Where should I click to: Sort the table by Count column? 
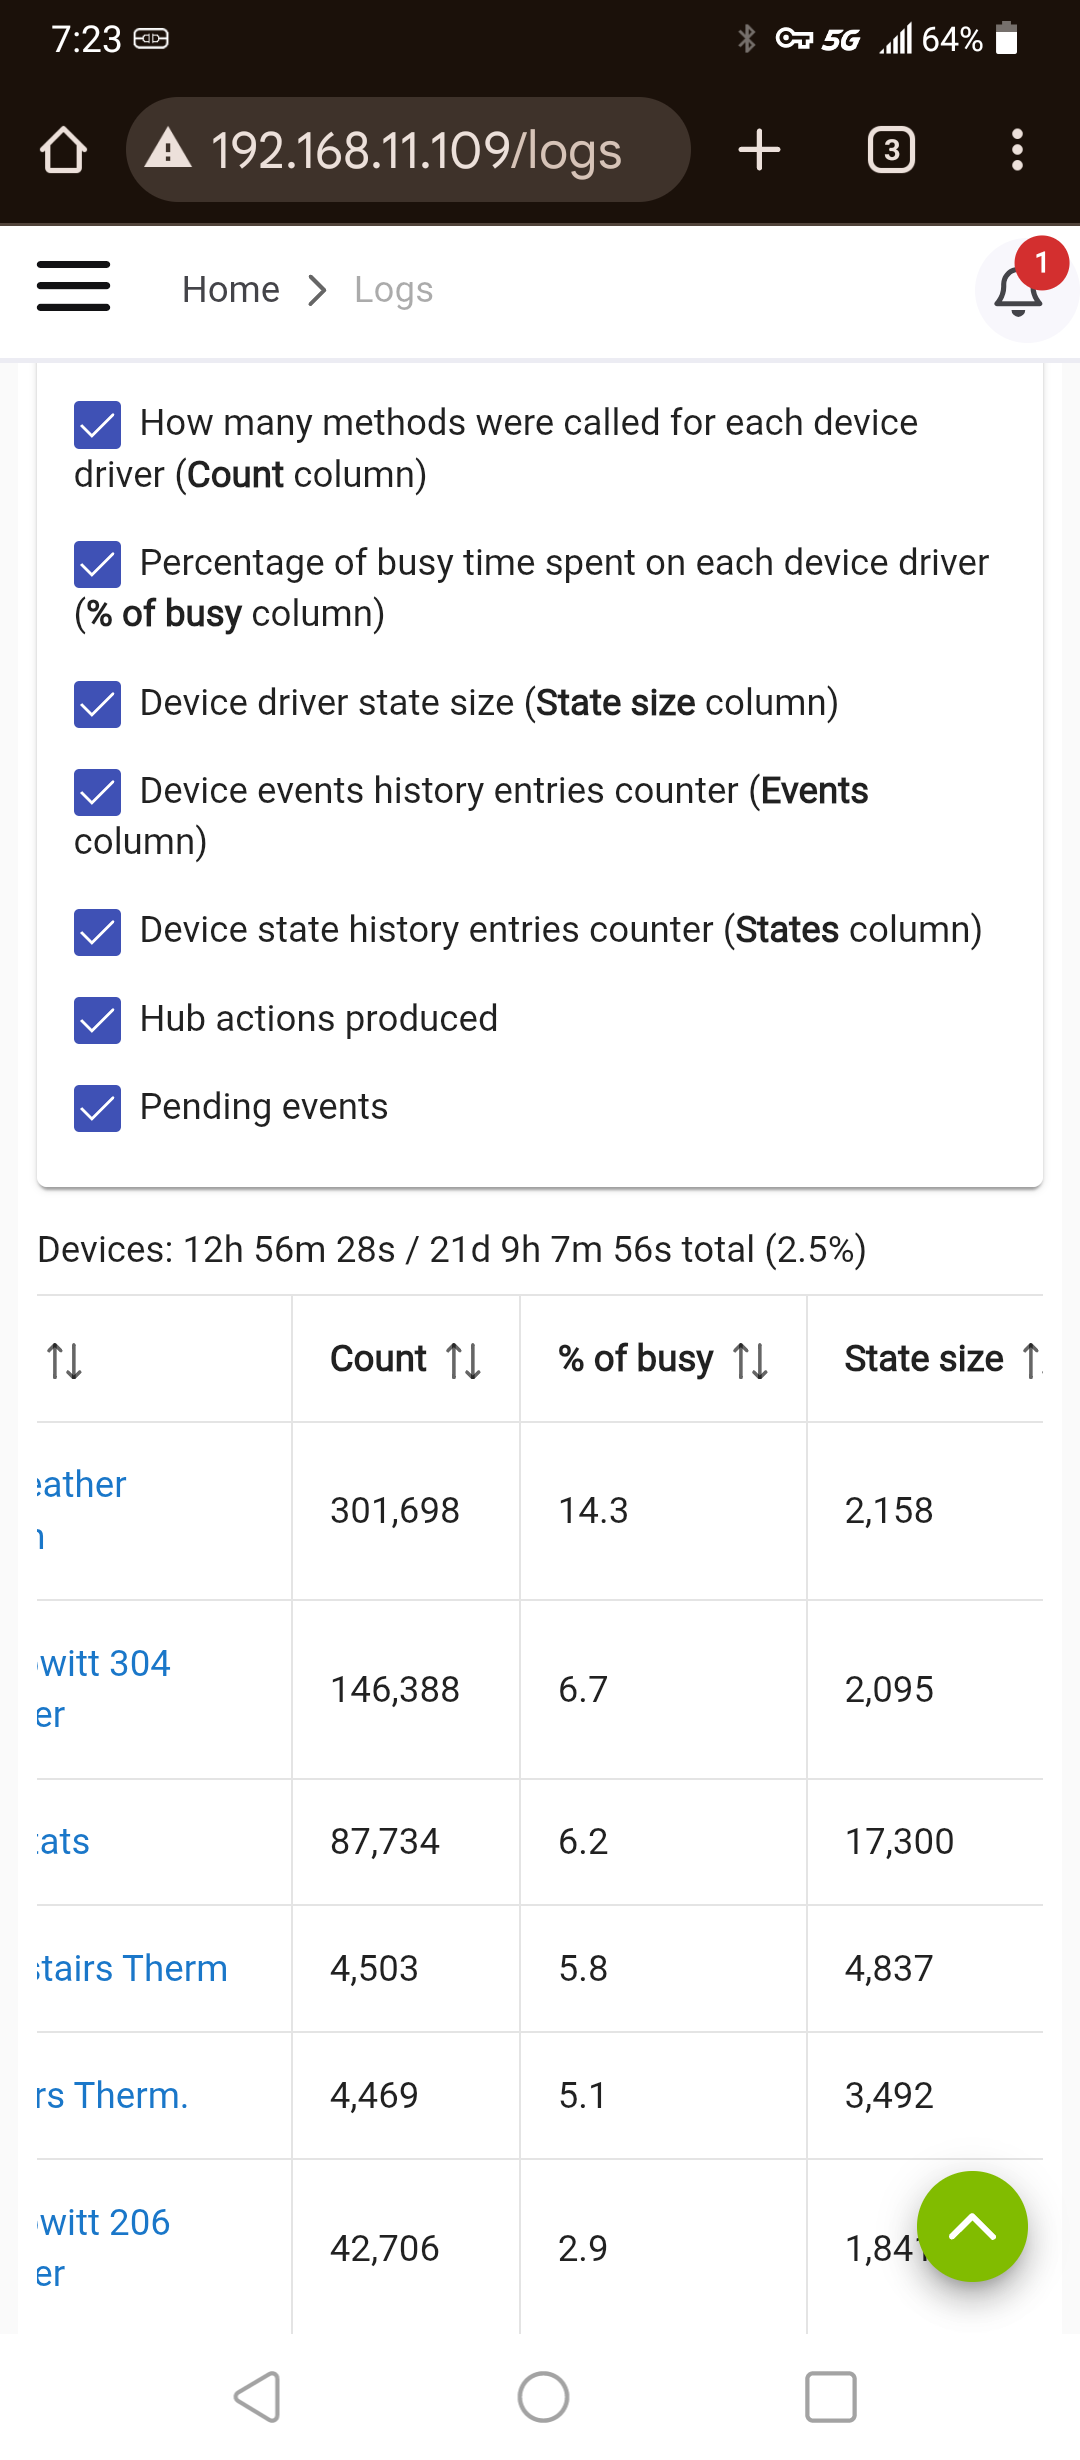(x=464, y=1360)
